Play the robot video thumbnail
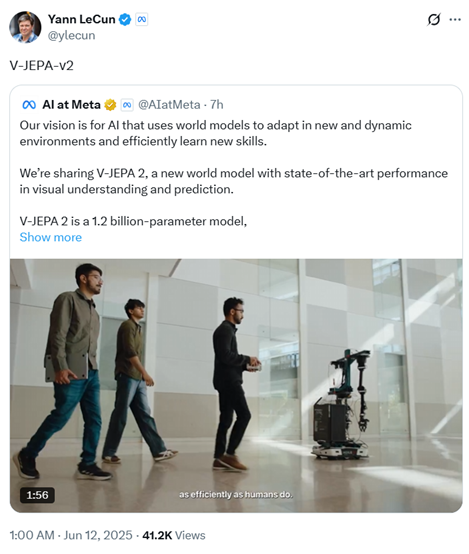Image resolution: width=469 pixels, height=554 pixels. (x=236, y=385)
